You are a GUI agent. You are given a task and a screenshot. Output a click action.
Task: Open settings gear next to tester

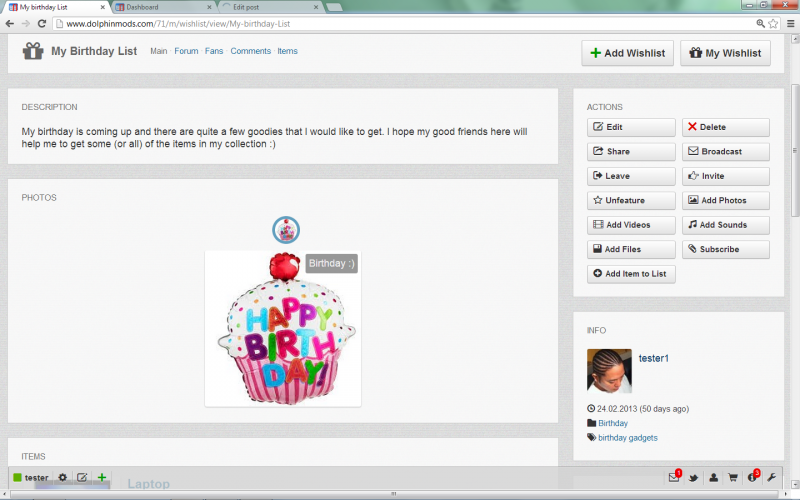[x=62, y=478]
